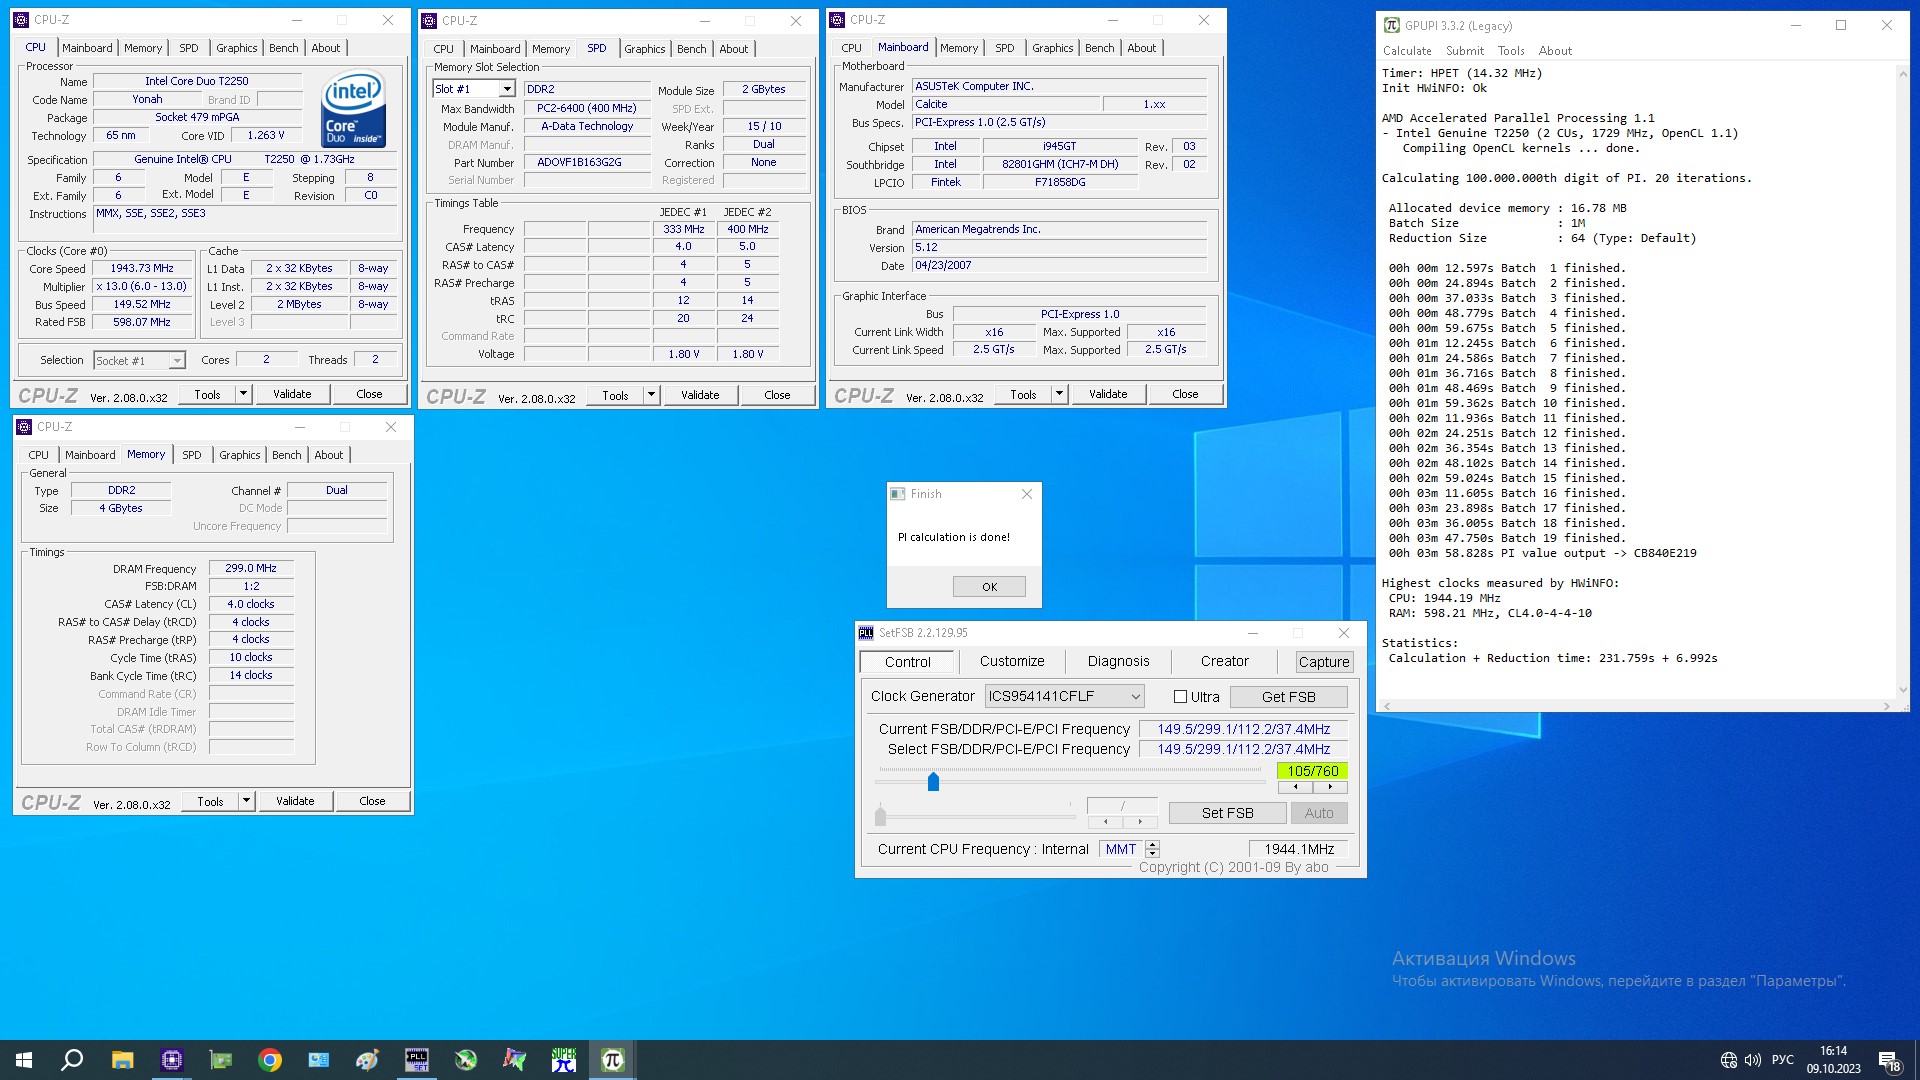This screenshot has height=1080, width=1920.
Task: Decrease FSB step with left arrow
Action: coord(1295,787)
